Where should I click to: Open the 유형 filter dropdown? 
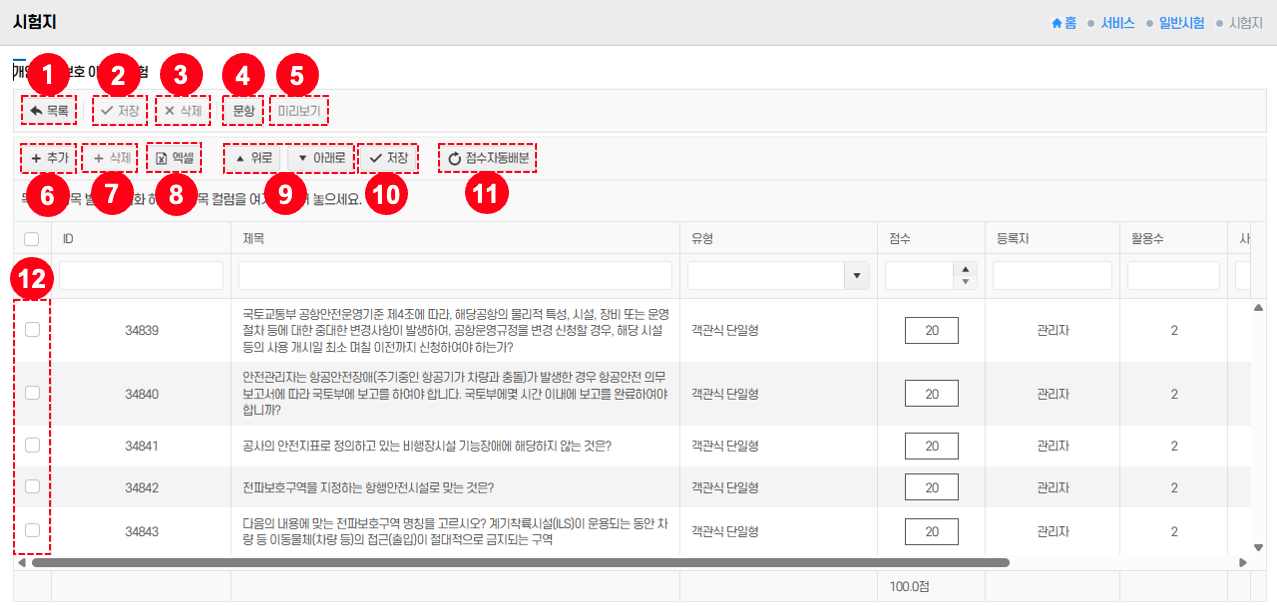(x=857, y=276)
